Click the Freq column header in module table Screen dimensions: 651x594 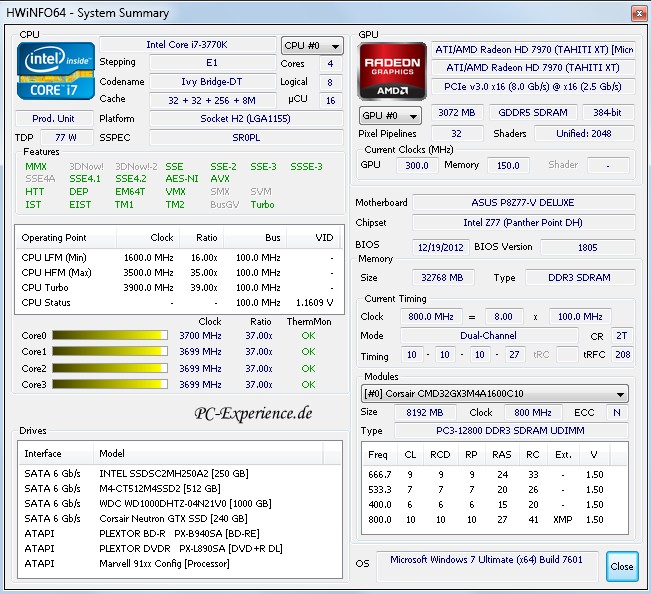(378, 455)
